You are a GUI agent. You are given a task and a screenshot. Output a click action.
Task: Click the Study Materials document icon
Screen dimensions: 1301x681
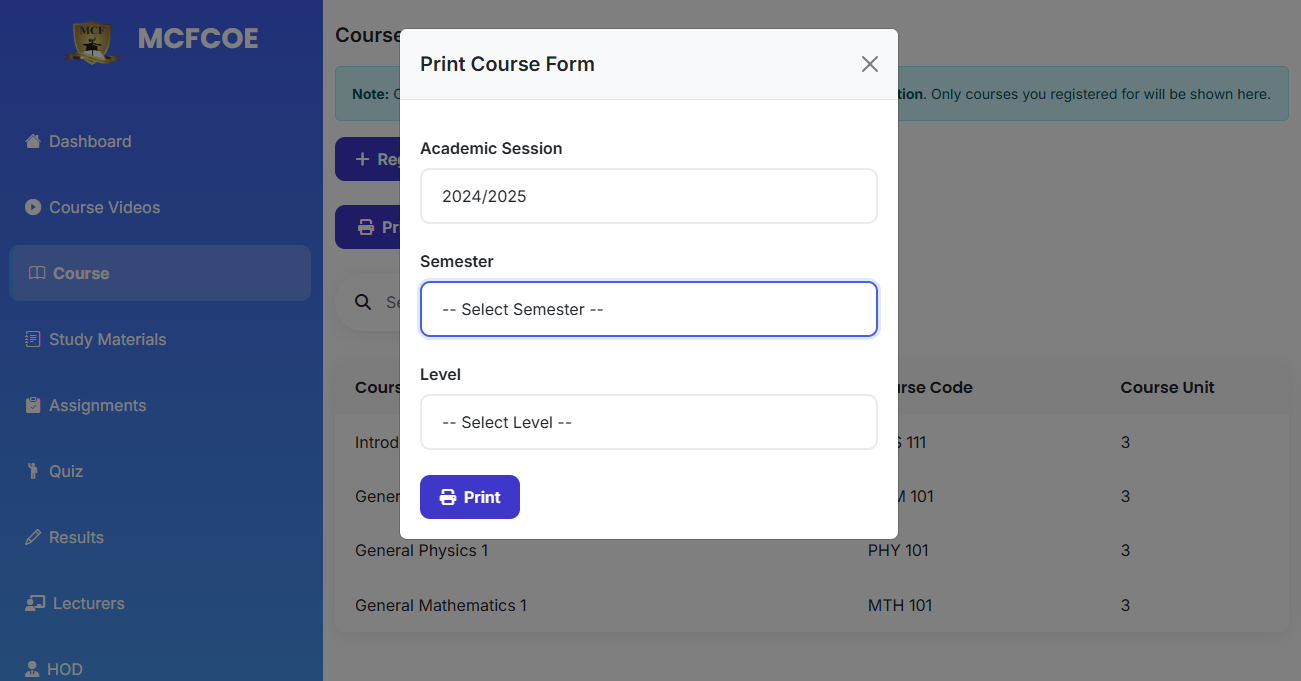(x=32, y=339)
